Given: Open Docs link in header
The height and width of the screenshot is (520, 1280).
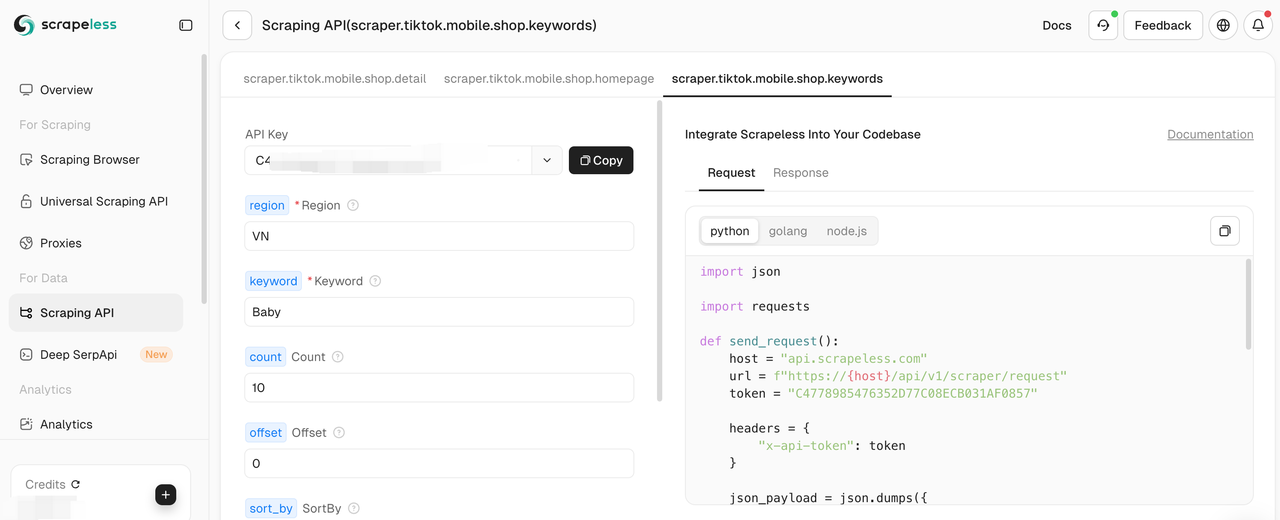Looking at the screenshot, I should 1057,25.
